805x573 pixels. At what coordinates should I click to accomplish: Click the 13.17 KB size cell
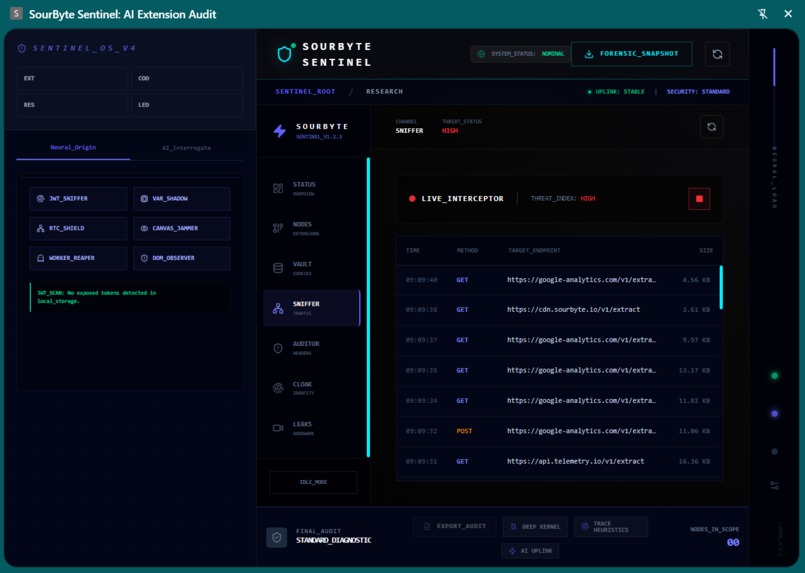694,370
